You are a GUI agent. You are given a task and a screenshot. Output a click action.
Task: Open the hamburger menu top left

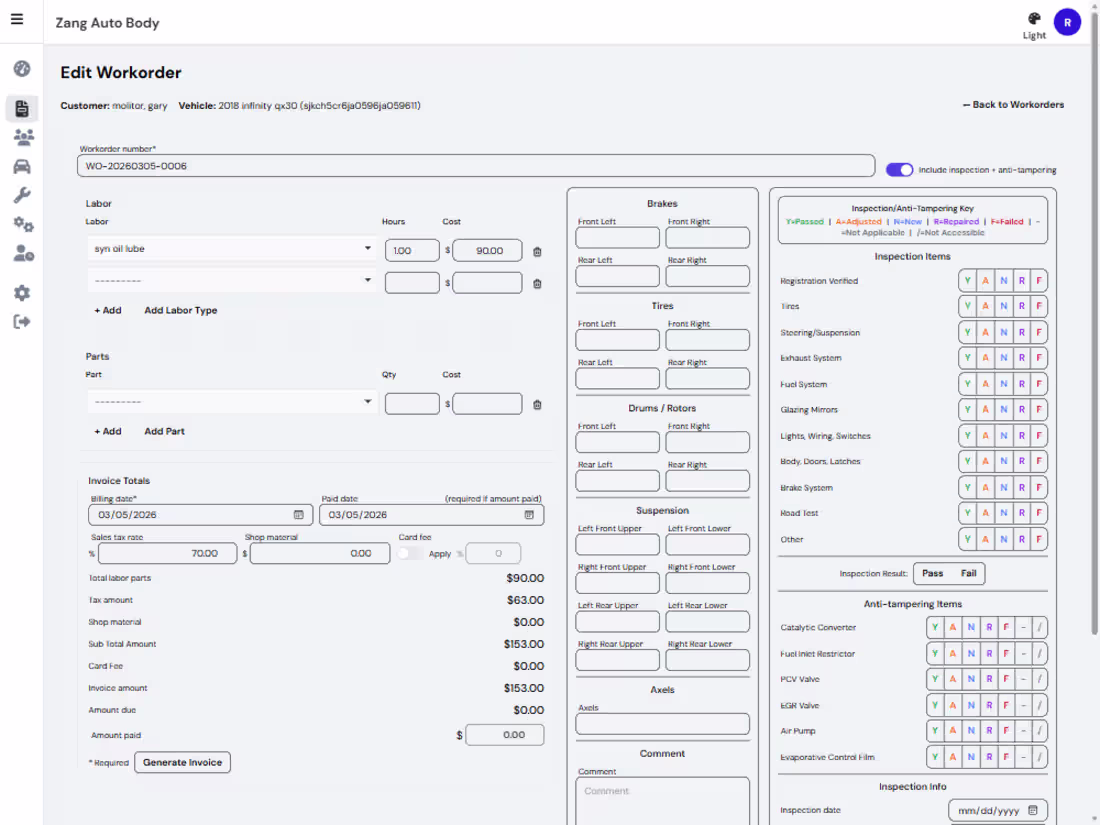17,21
